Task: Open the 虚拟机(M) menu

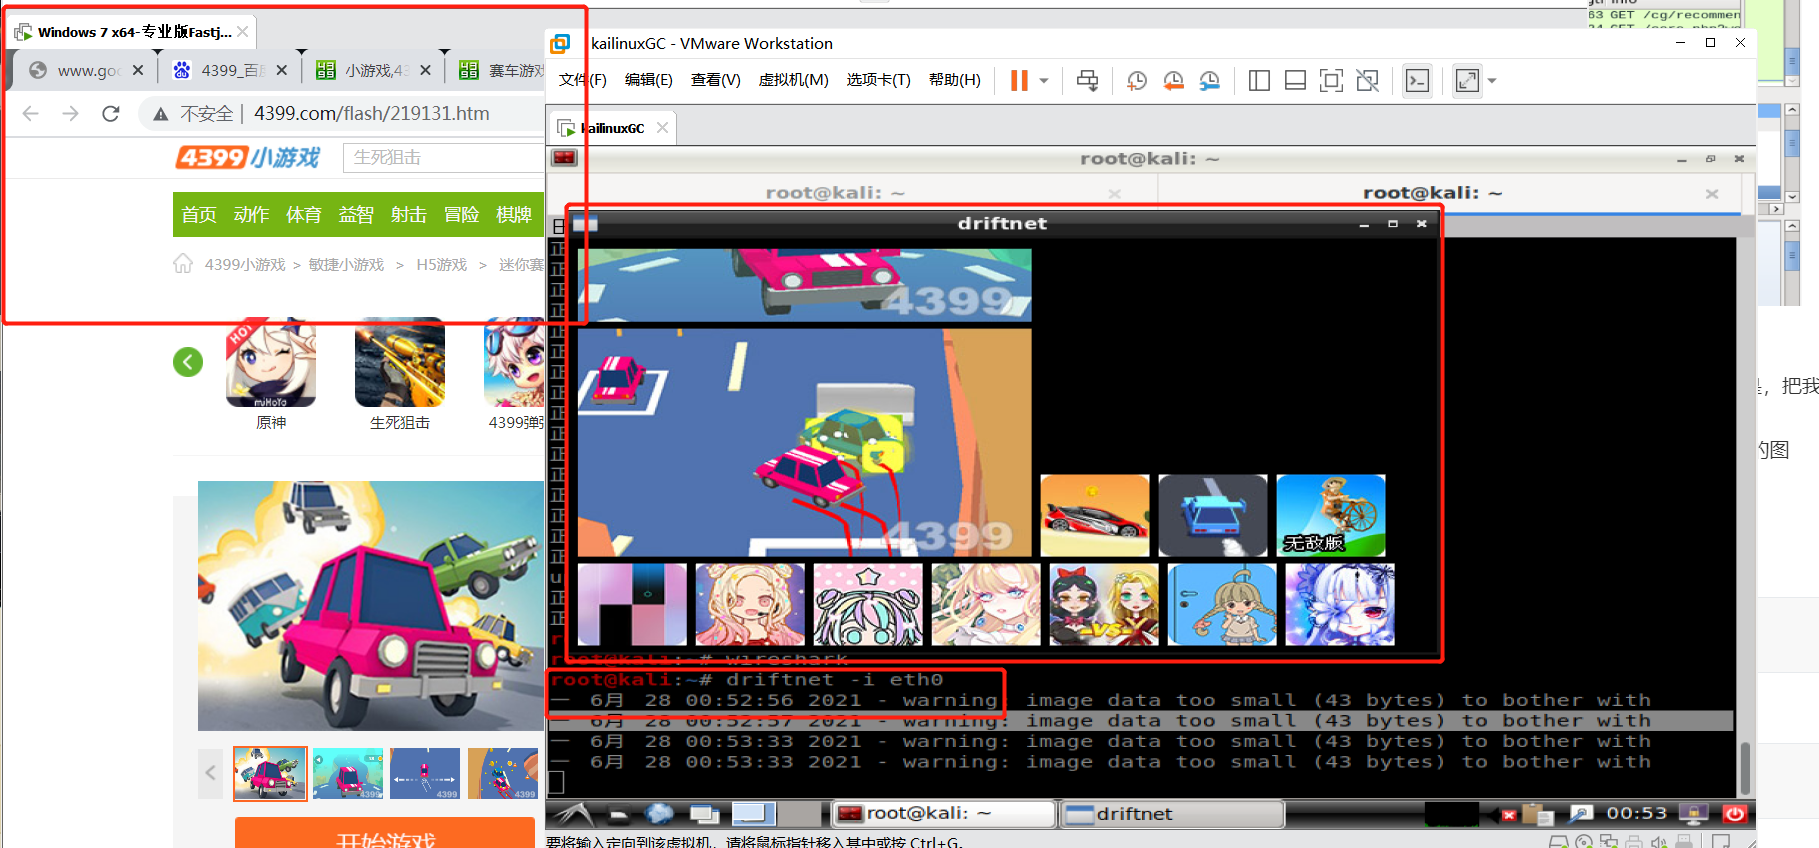Action: click(x=793, y=80)
